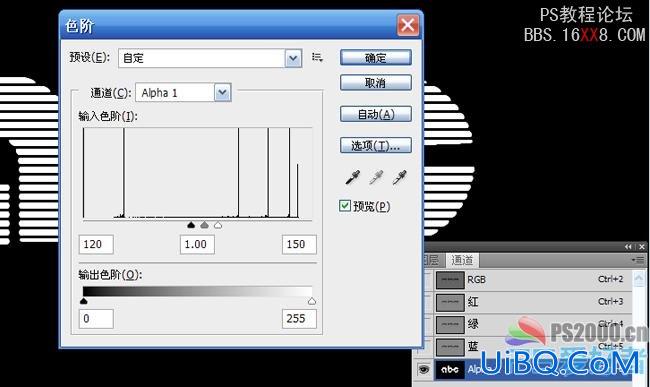
Task: Collapse the Channels panel with double arrows
Action: tap(628, 247)
